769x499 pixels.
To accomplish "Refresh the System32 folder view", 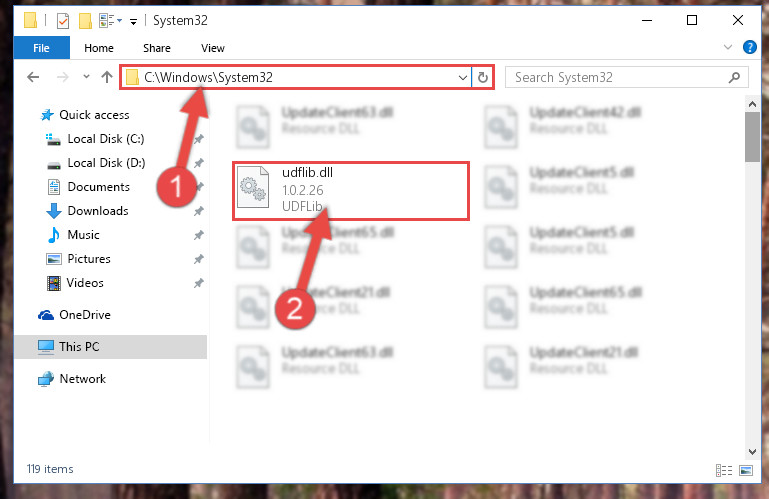I will (483, 78).
